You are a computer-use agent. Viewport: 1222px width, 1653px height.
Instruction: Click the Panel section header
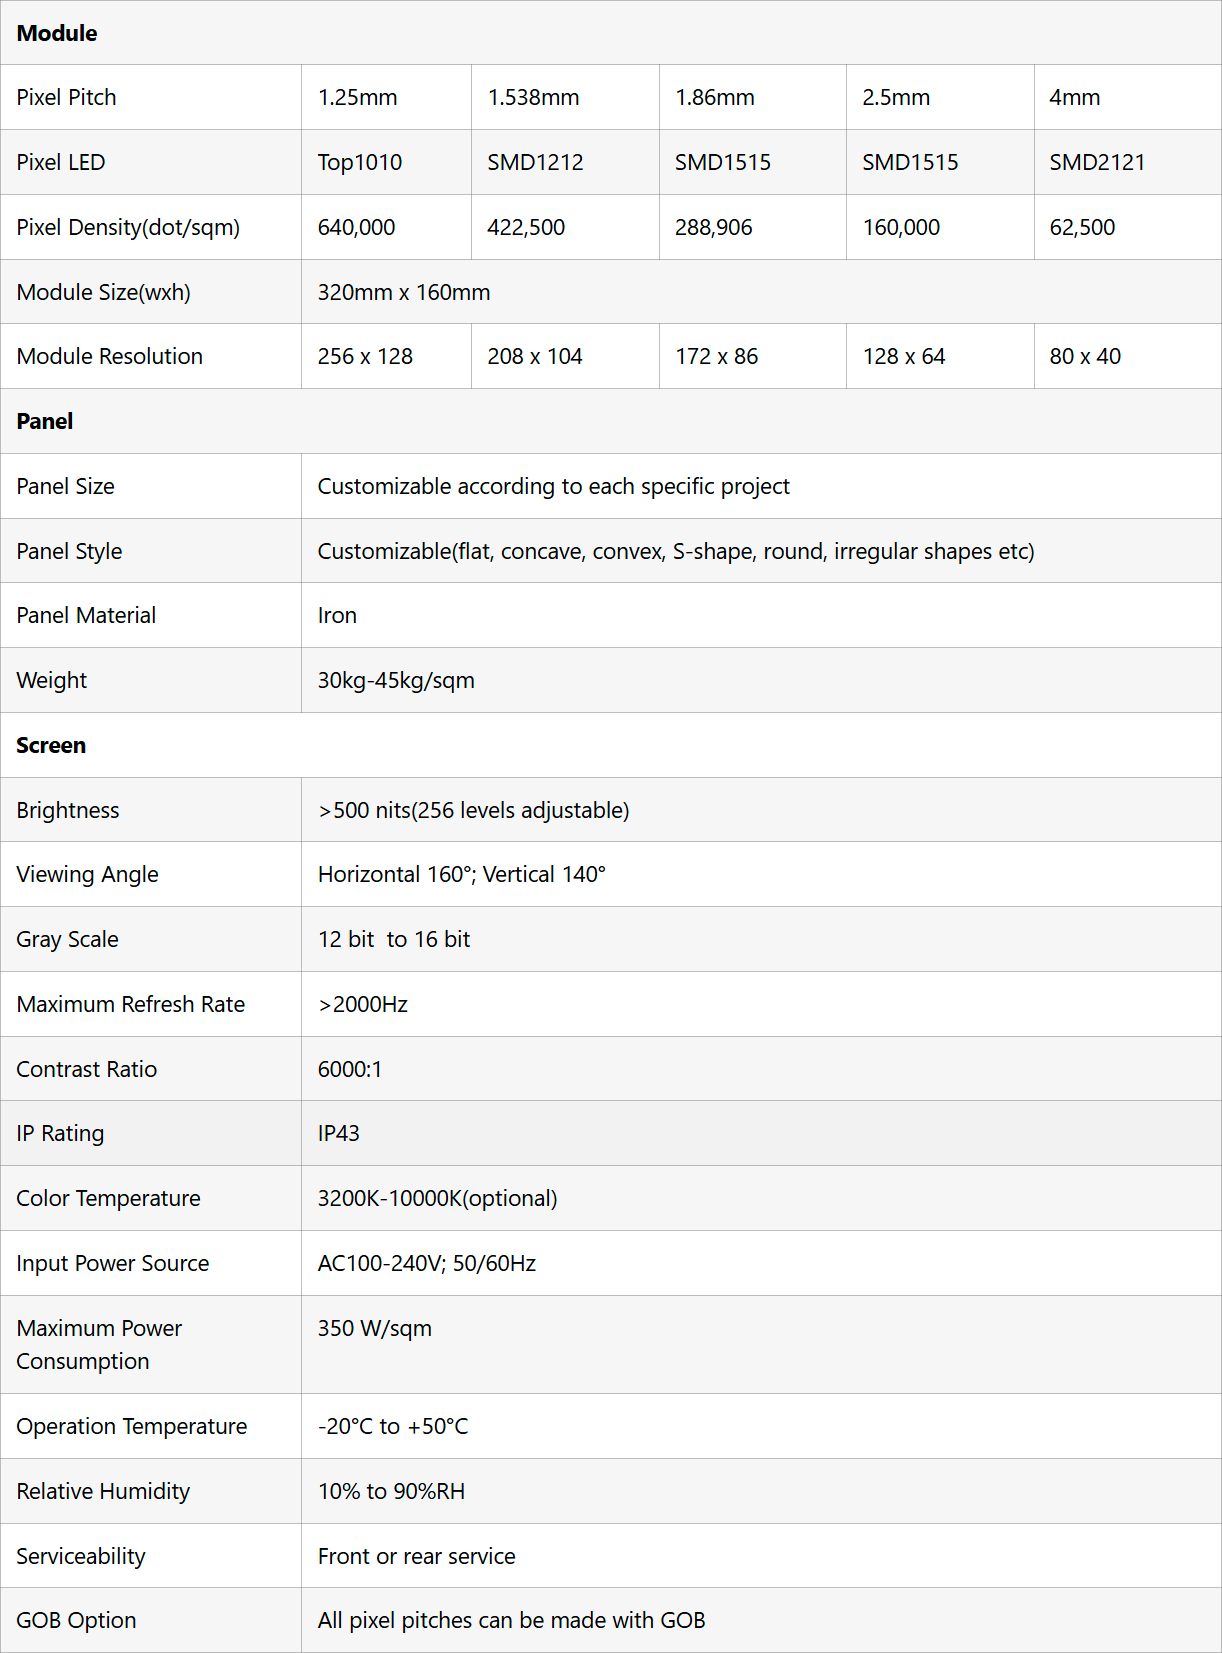pos(45,422)
